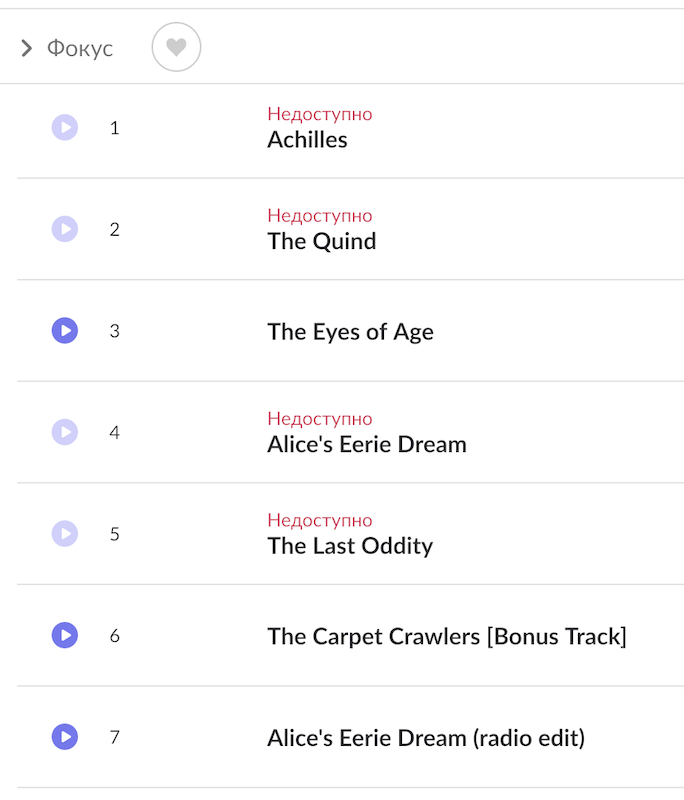Click the dimmed play icon for The Quind
The height and width of the screenshot is (800, 684).
tap(65, 229)
